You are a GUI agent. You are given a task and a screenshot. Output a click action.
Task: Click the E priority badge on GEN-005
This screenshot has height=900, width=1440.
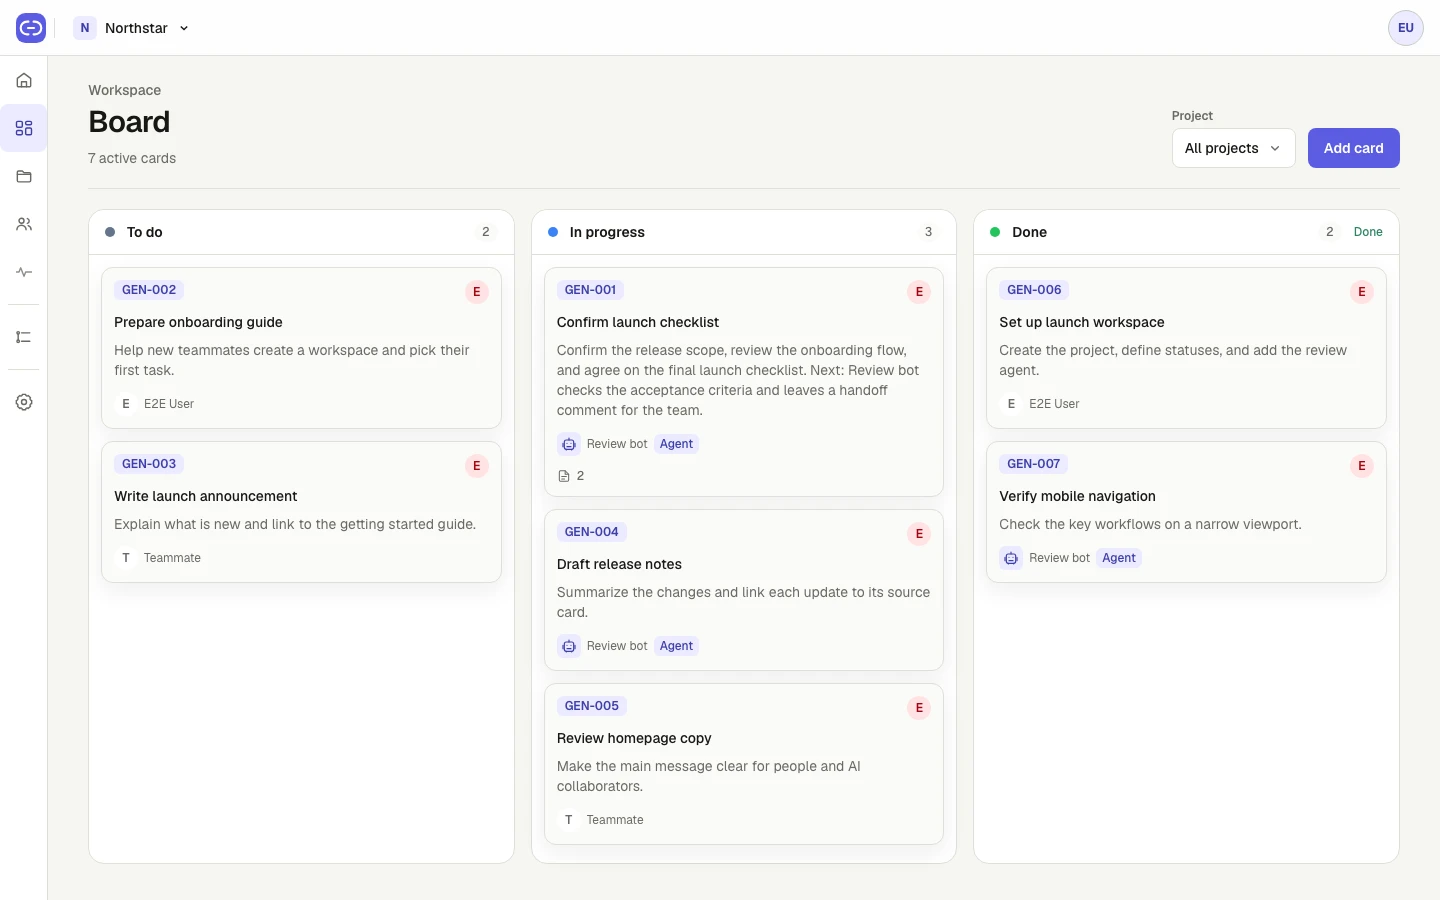click(919, 708)
